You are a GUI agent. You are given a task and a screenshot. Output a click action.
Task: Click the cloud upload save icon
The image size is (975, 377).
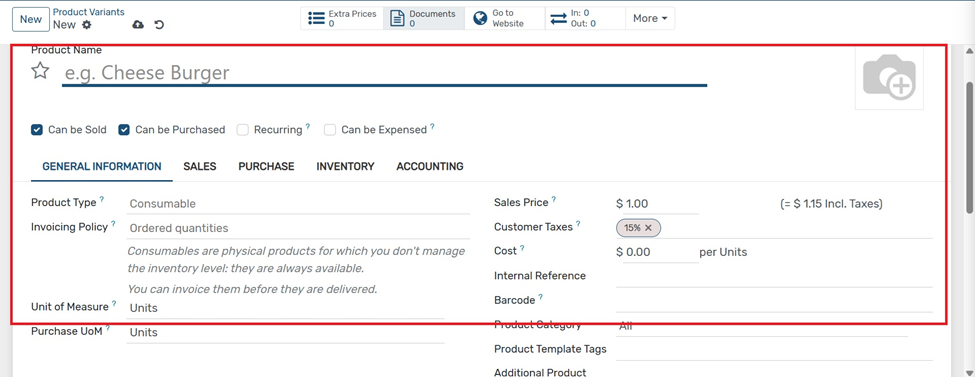(x=138, y=25)
